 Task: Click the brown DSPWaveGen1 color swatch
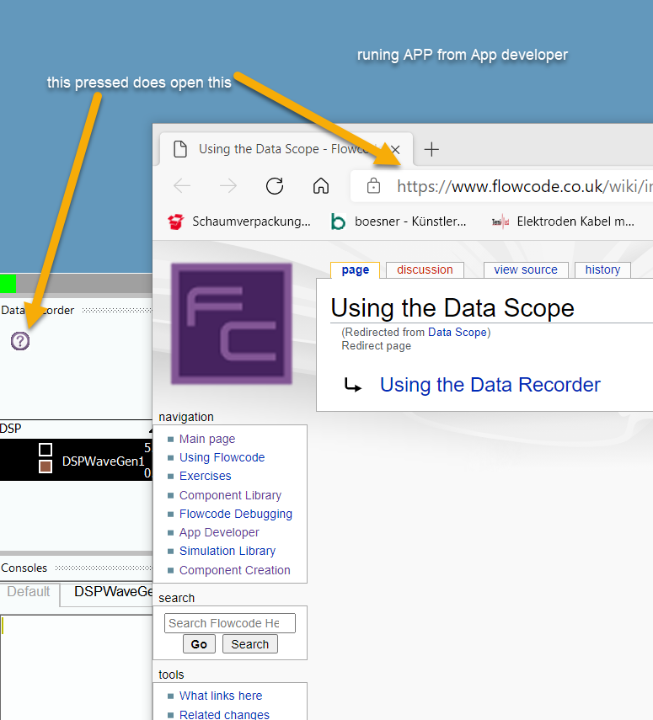(x=45, y=467)
